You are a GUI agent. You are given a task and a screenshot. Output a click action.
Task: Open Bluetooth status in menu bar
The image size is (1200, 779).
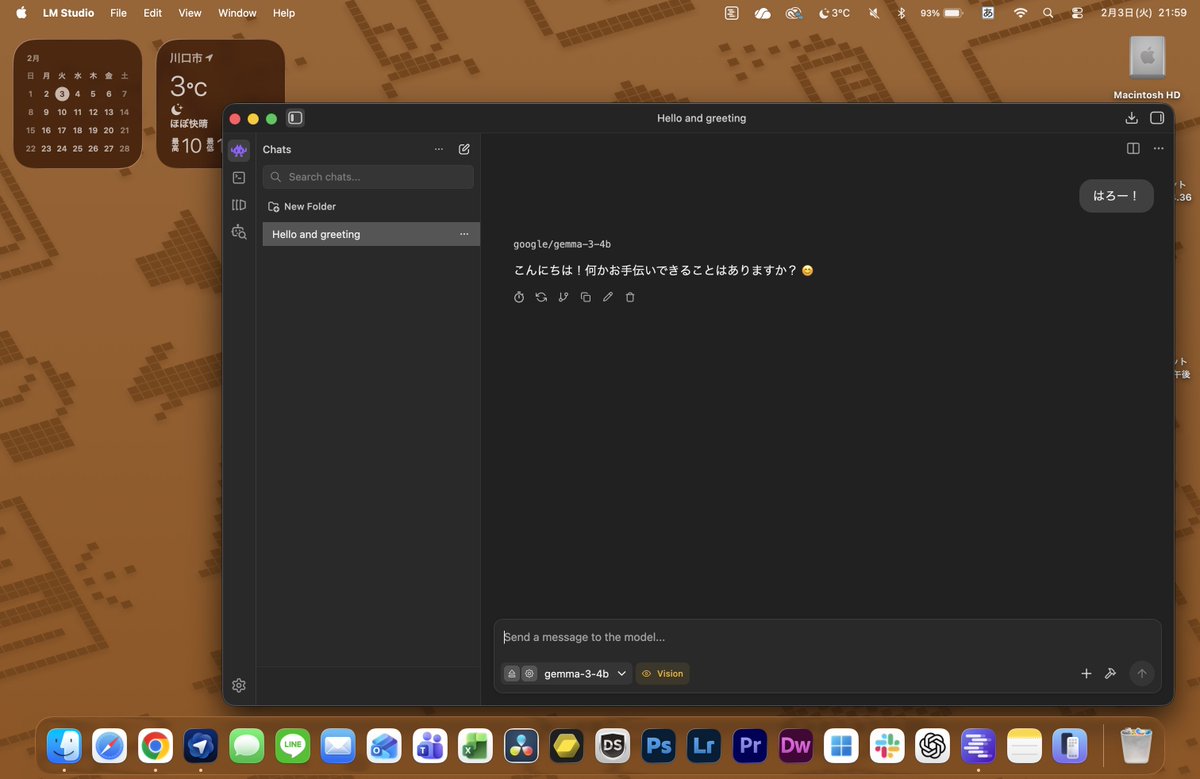901,13
